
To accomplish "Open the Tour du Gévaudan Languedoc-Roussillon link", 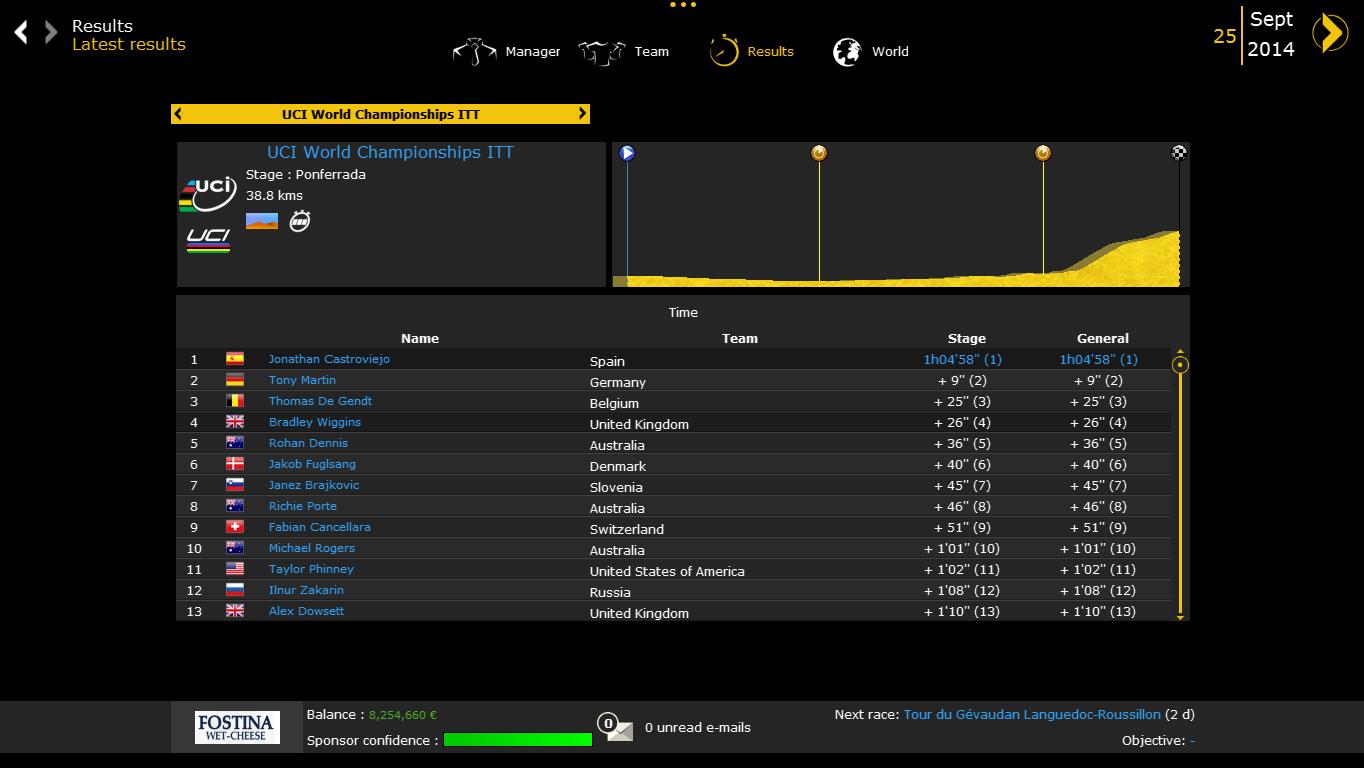I will [x=1032, y=715].
